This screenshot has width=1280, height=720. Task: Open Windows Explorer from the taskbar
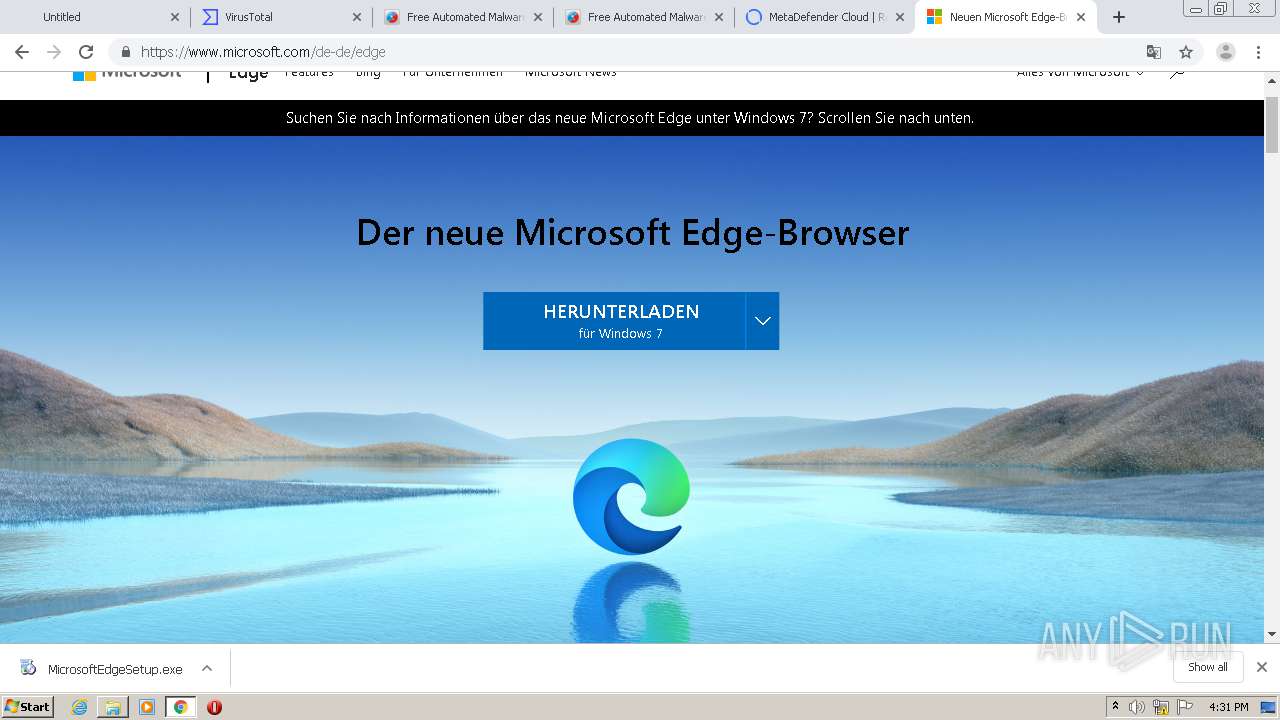[113, 707]
